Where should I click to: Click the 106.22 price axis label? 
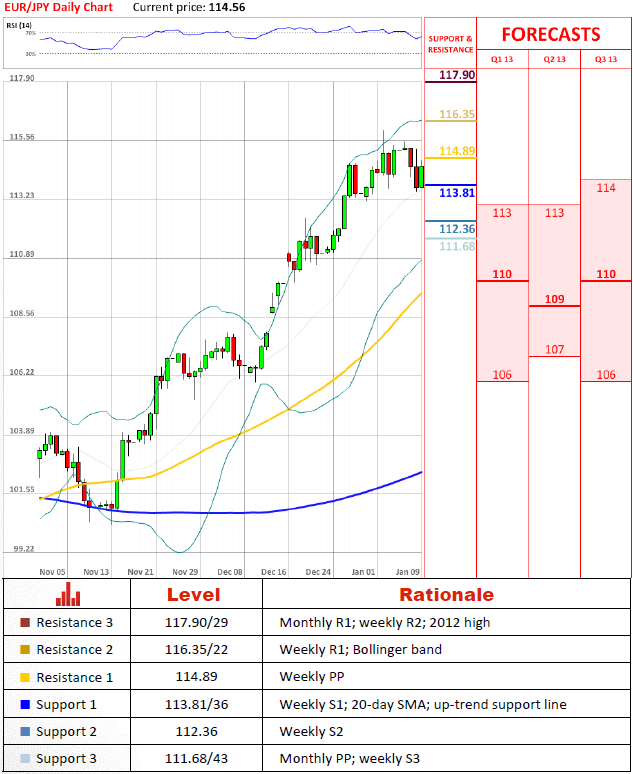point(22,372)
